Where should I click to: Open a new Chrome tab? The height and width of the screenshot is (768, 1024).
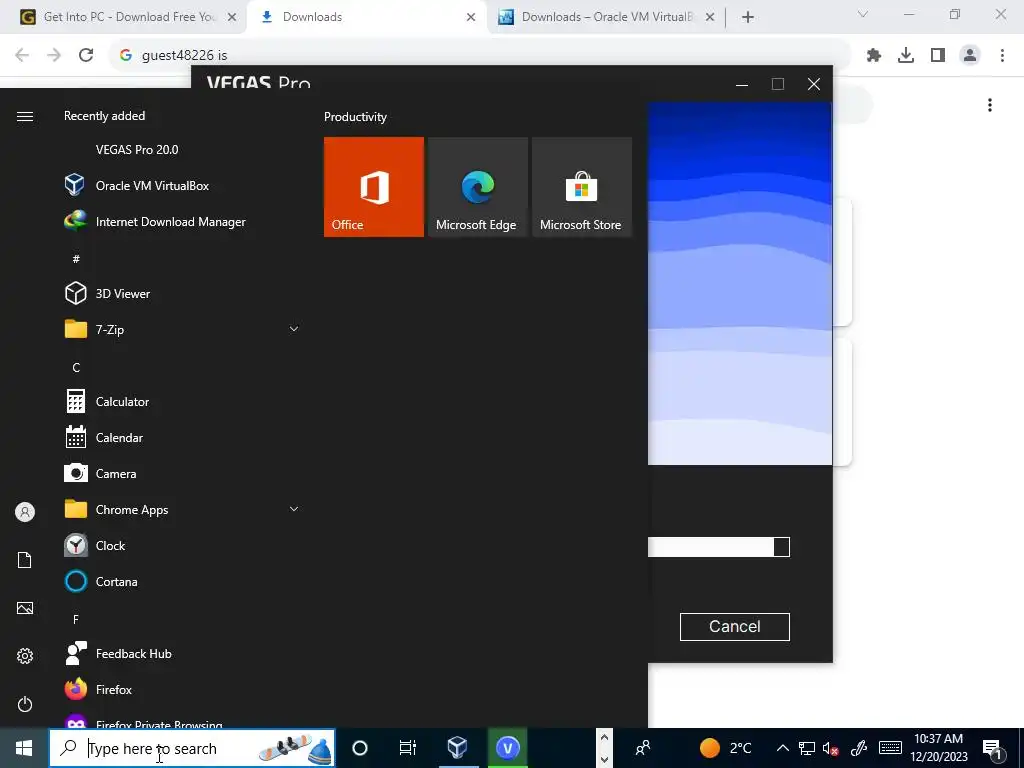tap(748, 17)
